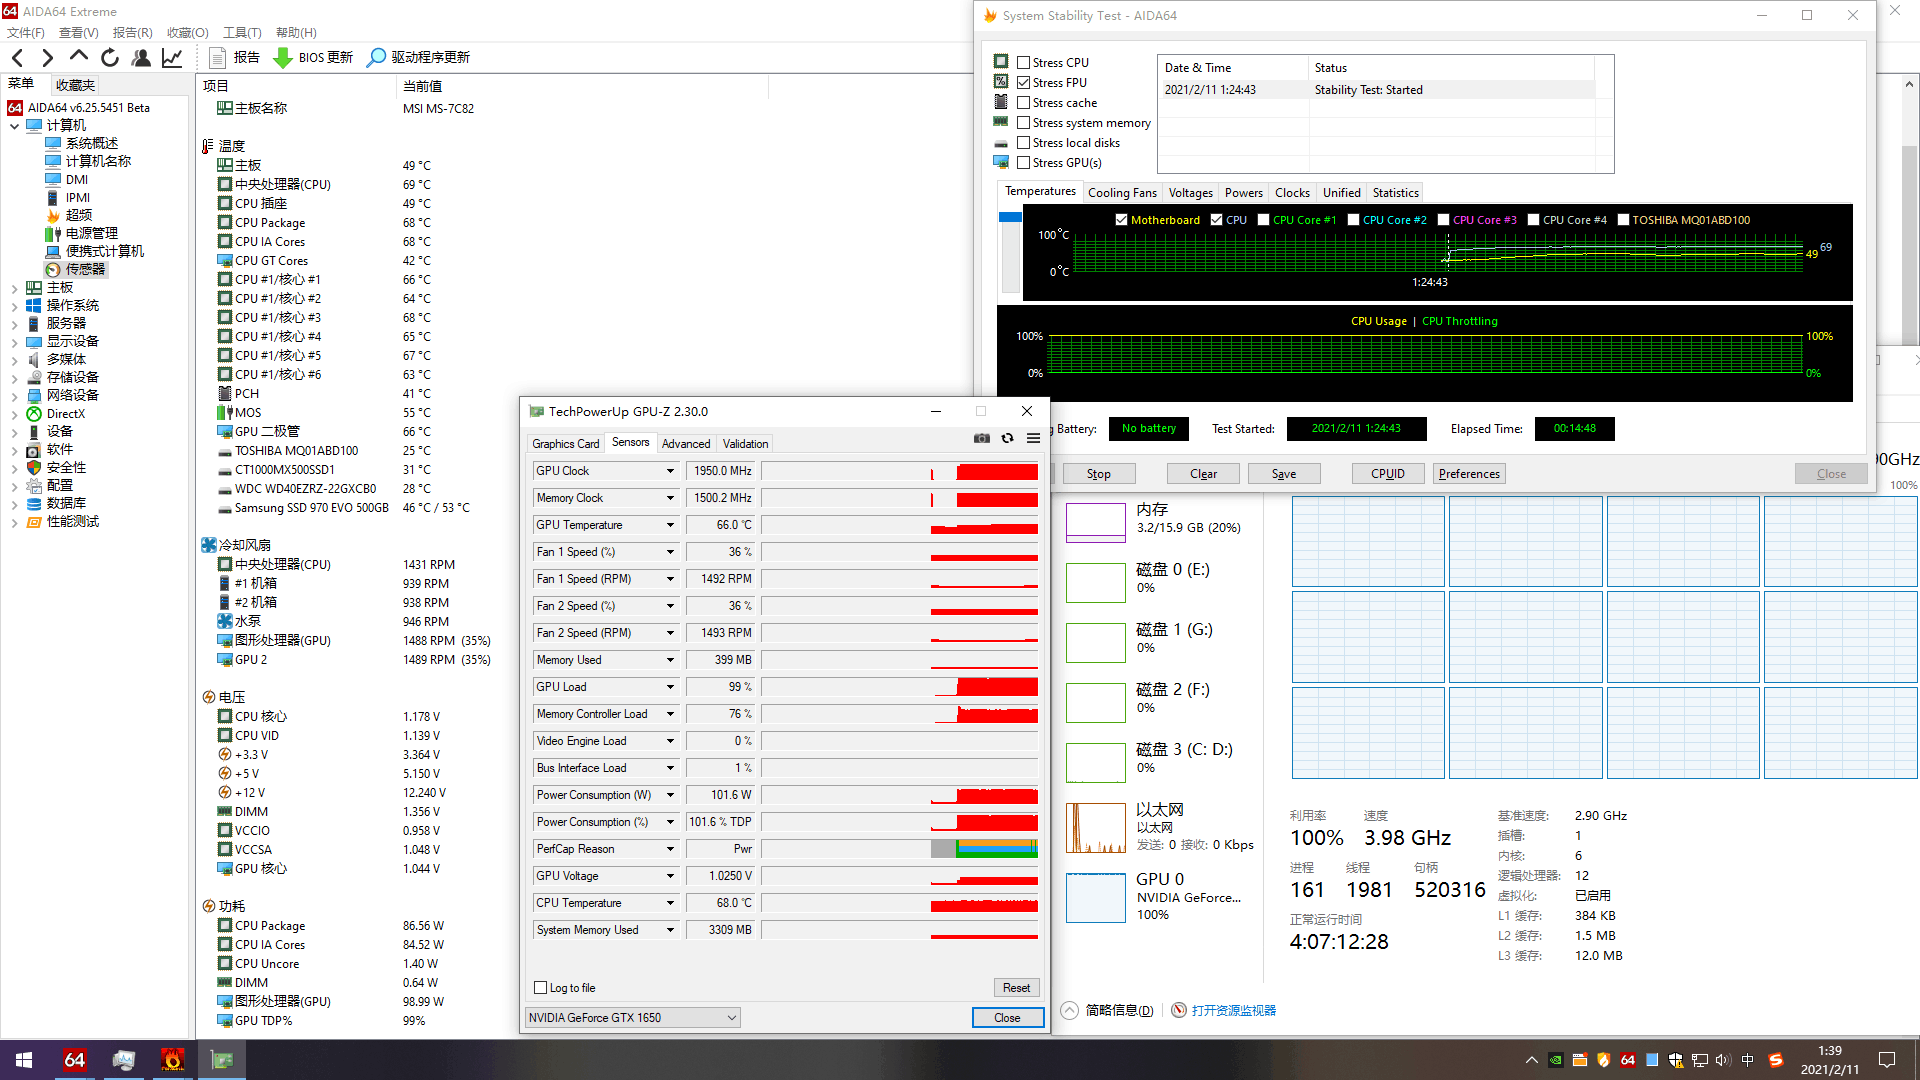Open AIDA64 icon in Windows taskbar
This screenshot has width=1920, height=1080.
(x=75, y=1060)
